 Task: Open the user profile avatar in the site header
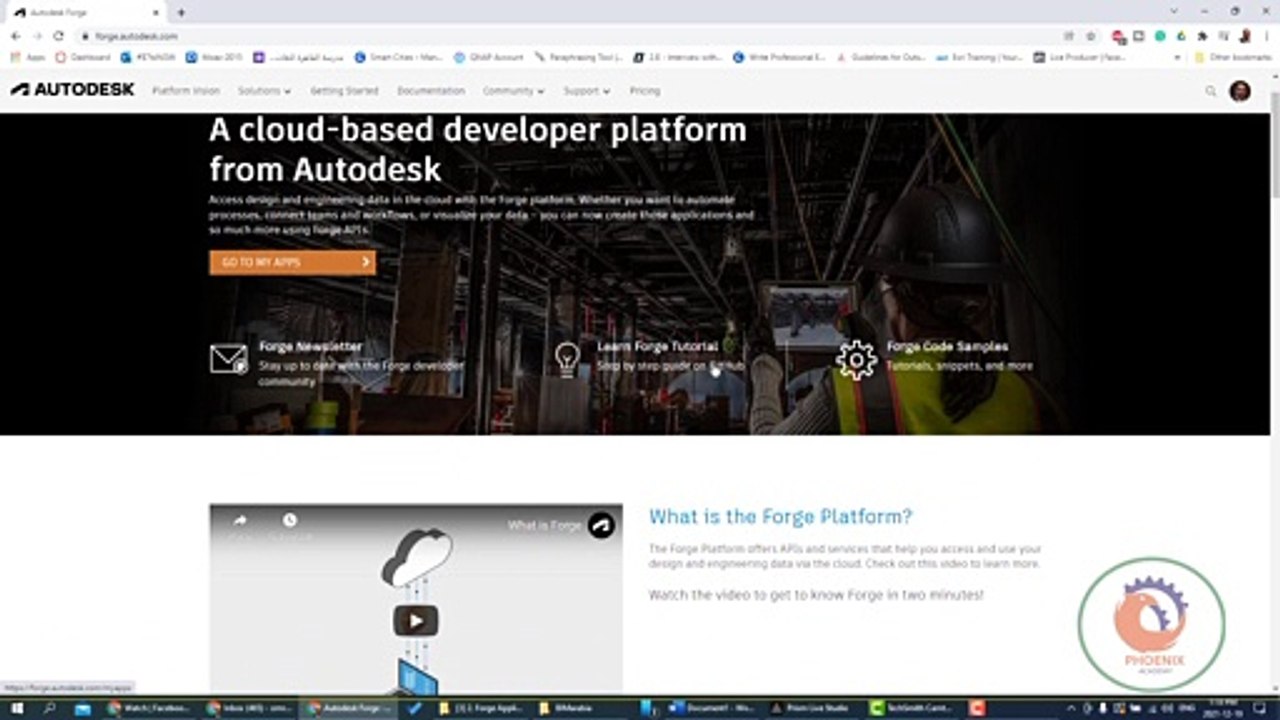1240,91
